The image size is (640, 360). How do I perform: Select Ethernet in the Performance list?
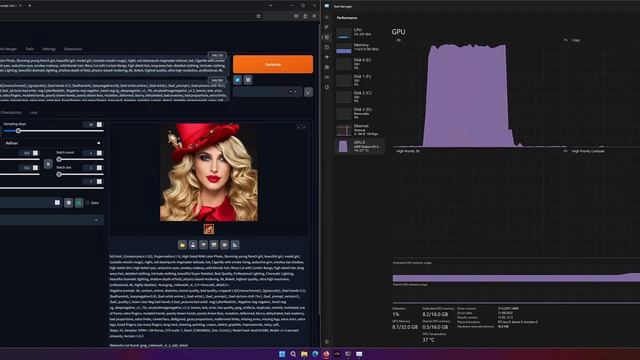tap(360, 130)
